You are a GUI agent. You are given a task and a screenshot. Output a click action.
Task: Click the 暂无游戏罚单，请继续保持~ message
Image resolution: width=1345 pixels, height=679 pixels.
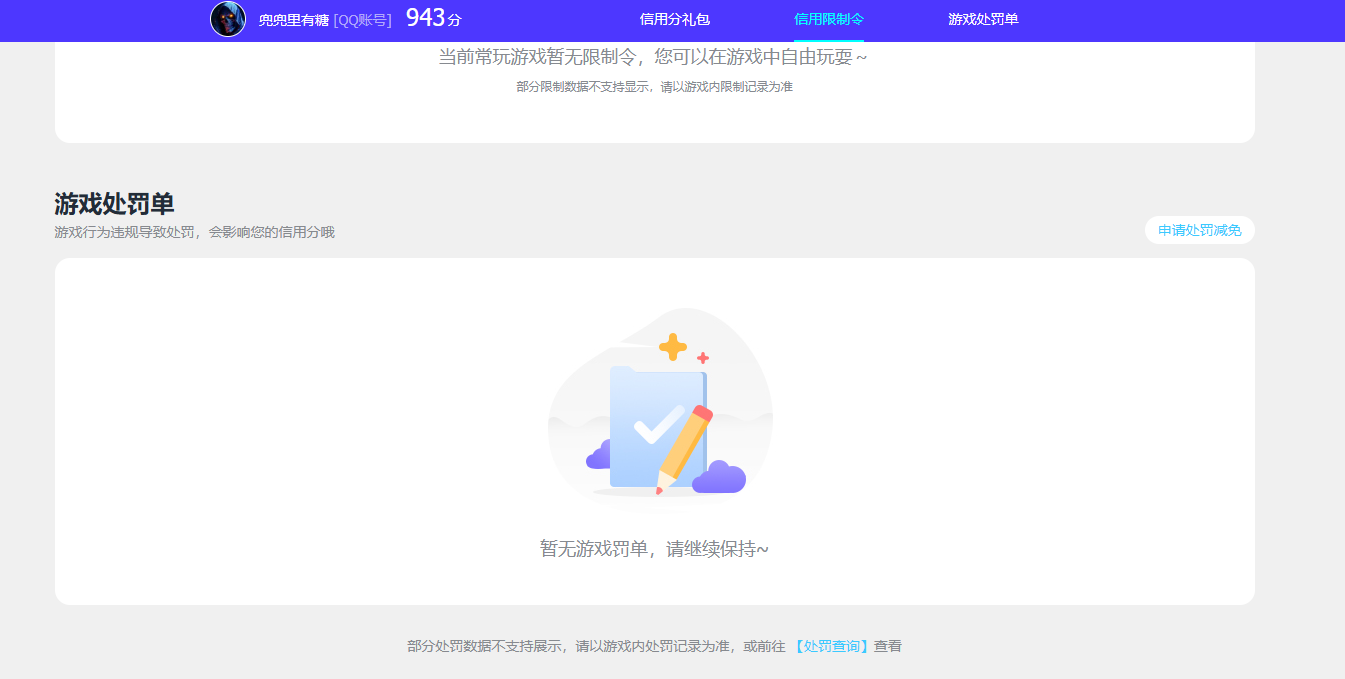(x=655, y=549)
